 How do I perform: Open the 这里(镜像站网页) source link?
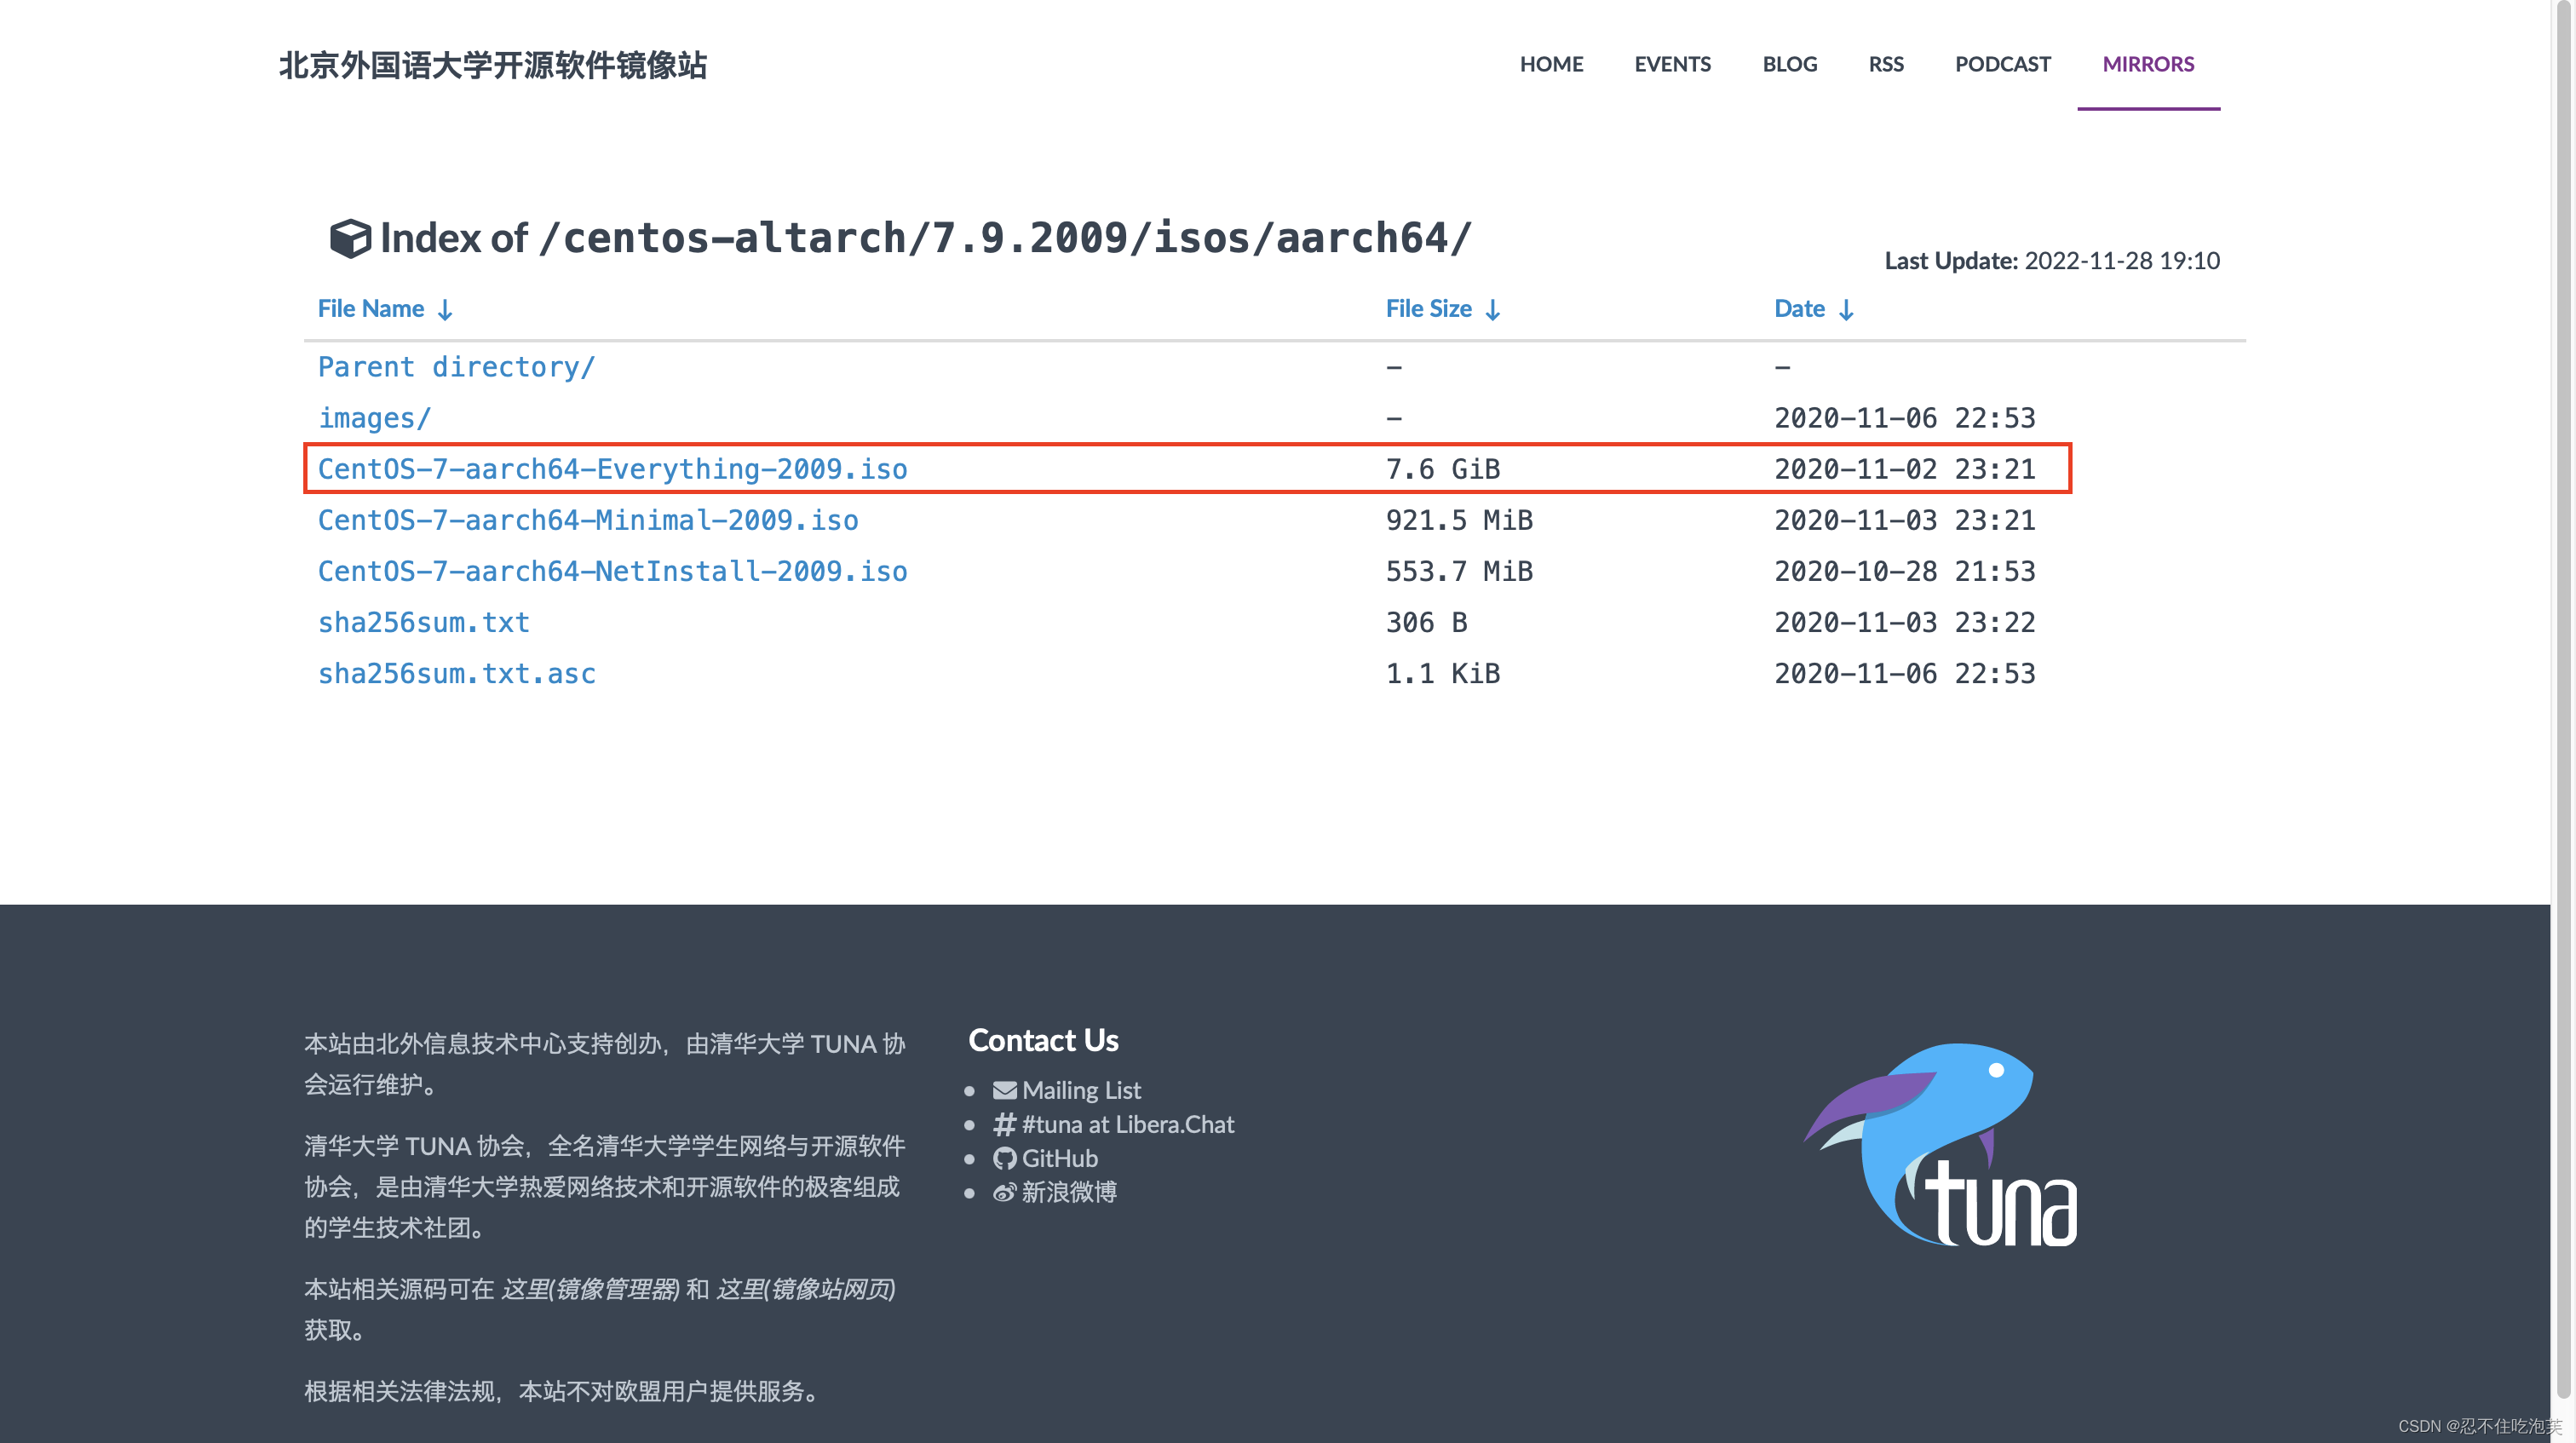[805, 1289]
